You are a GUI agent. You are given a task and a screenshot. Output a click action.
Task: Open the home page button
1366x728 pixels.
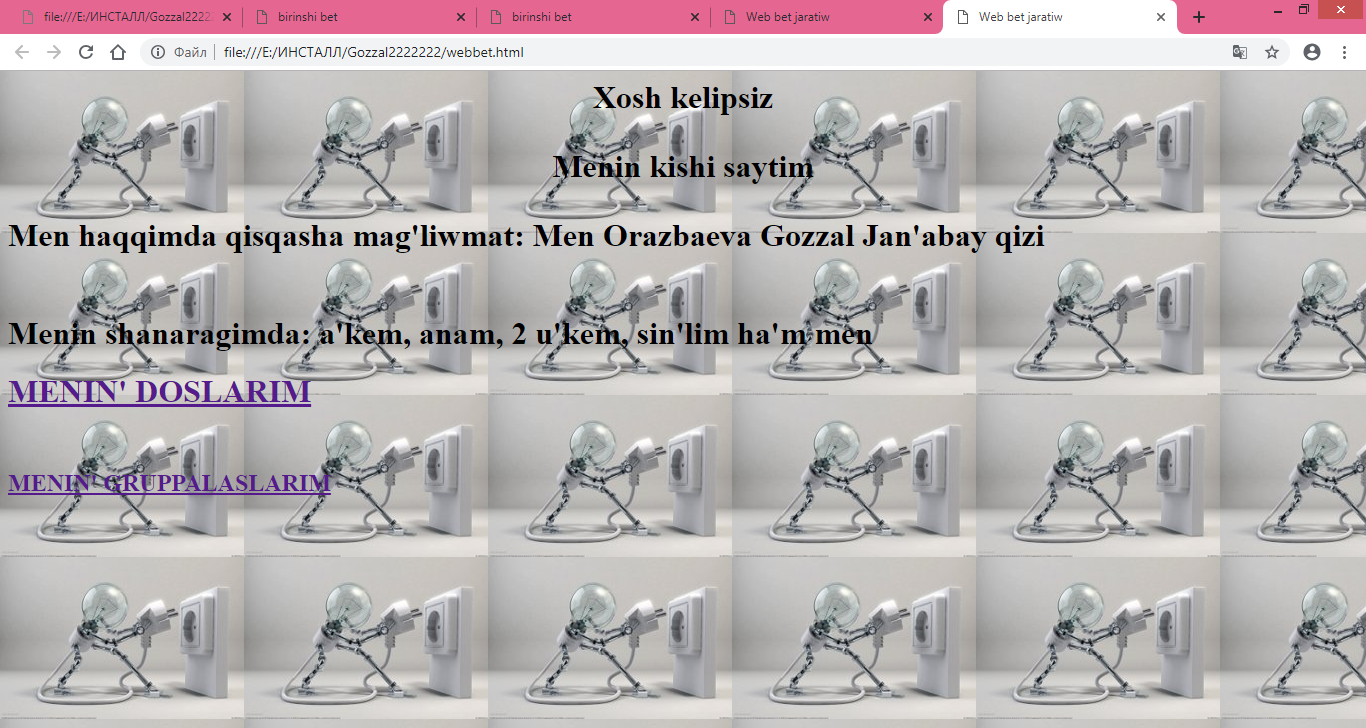[x=118, y=52]
